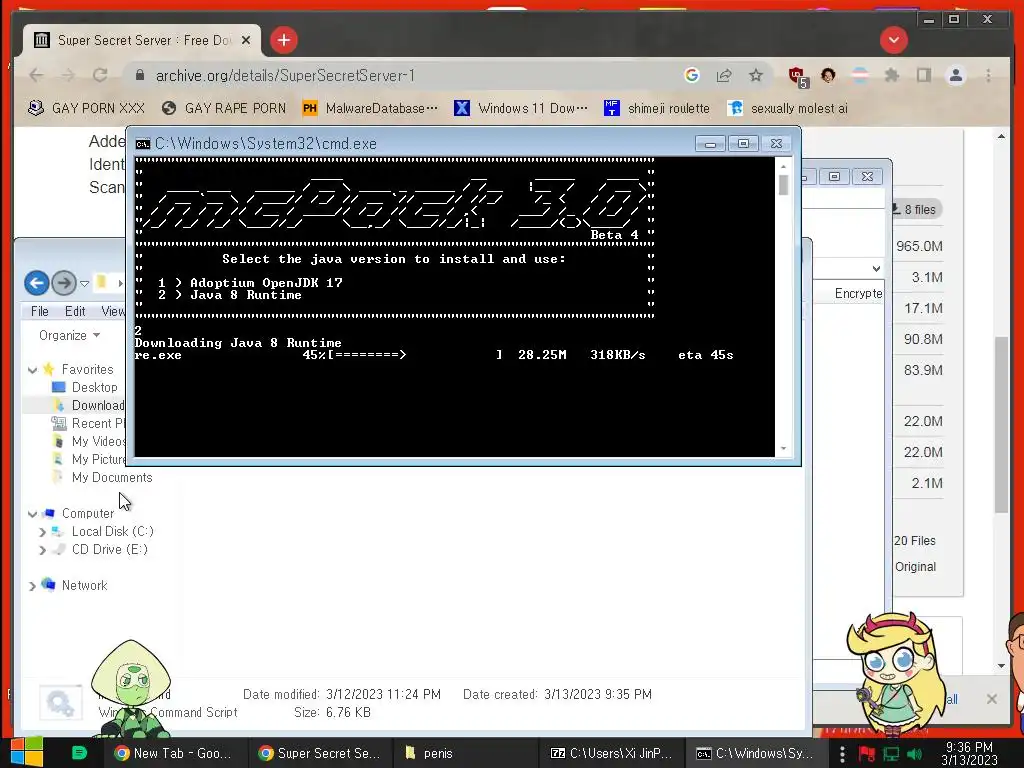Image resolution: width=1024 pixels, height=768 pixels.
Task: Open the Edit menu in Explorer
Action: pos(75,312)
